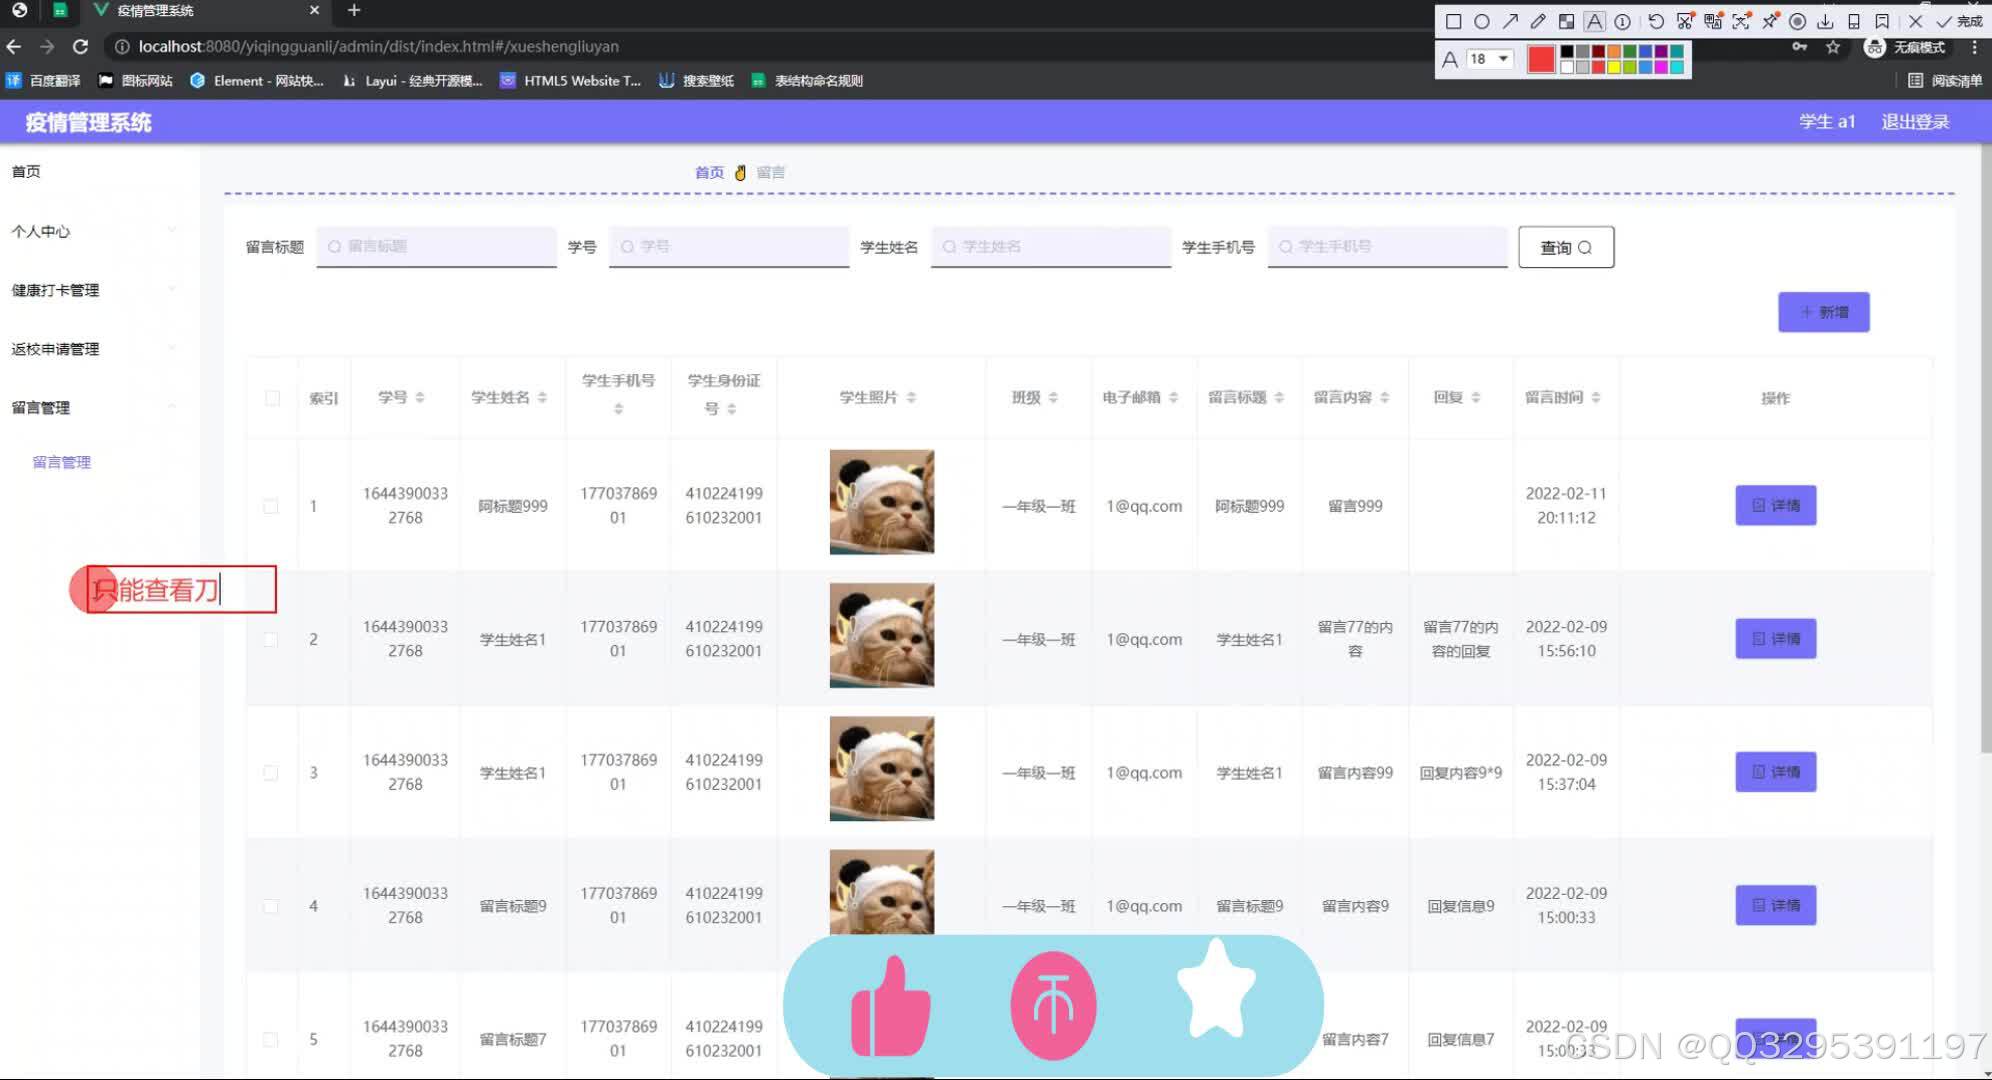The height and width of the screenshot is (1080, 1992).
Task: Open the Layui bookmark
Action: [412, 81]
